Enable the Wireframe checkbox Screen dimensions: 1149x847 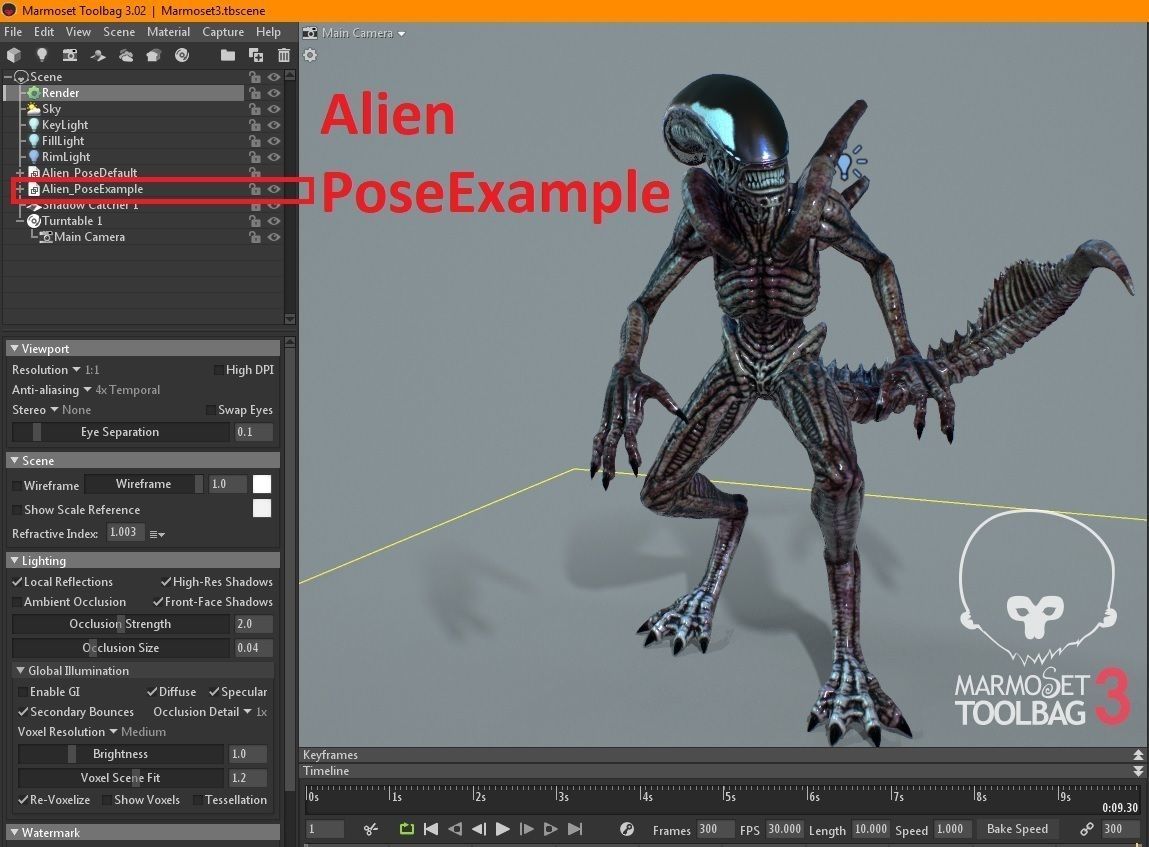17,485
